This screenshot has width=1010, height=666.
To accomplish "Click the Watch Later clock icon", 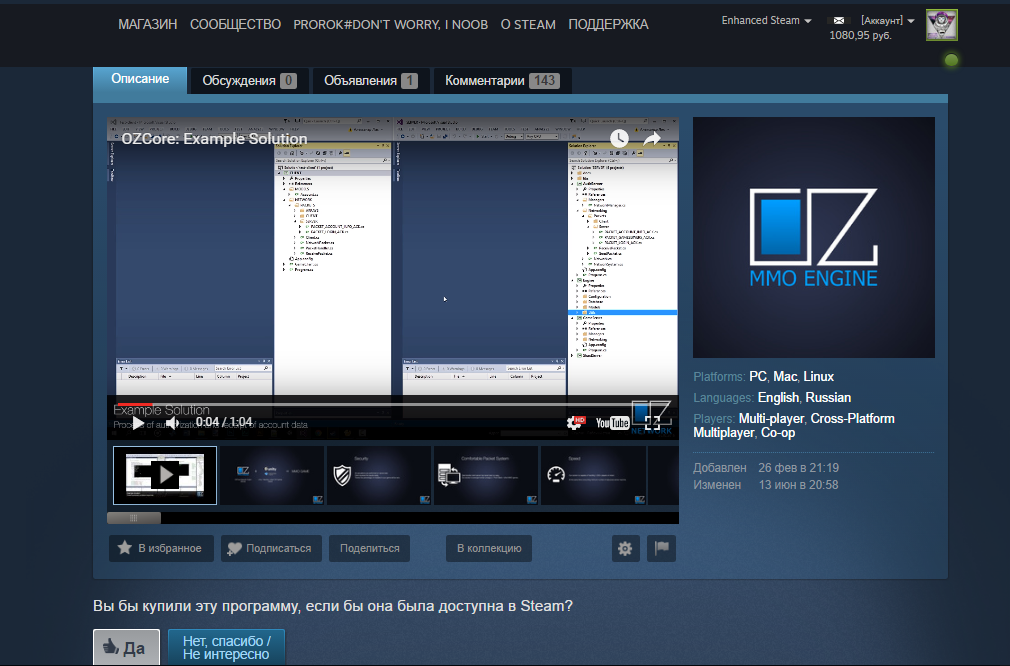I will 618,138.
